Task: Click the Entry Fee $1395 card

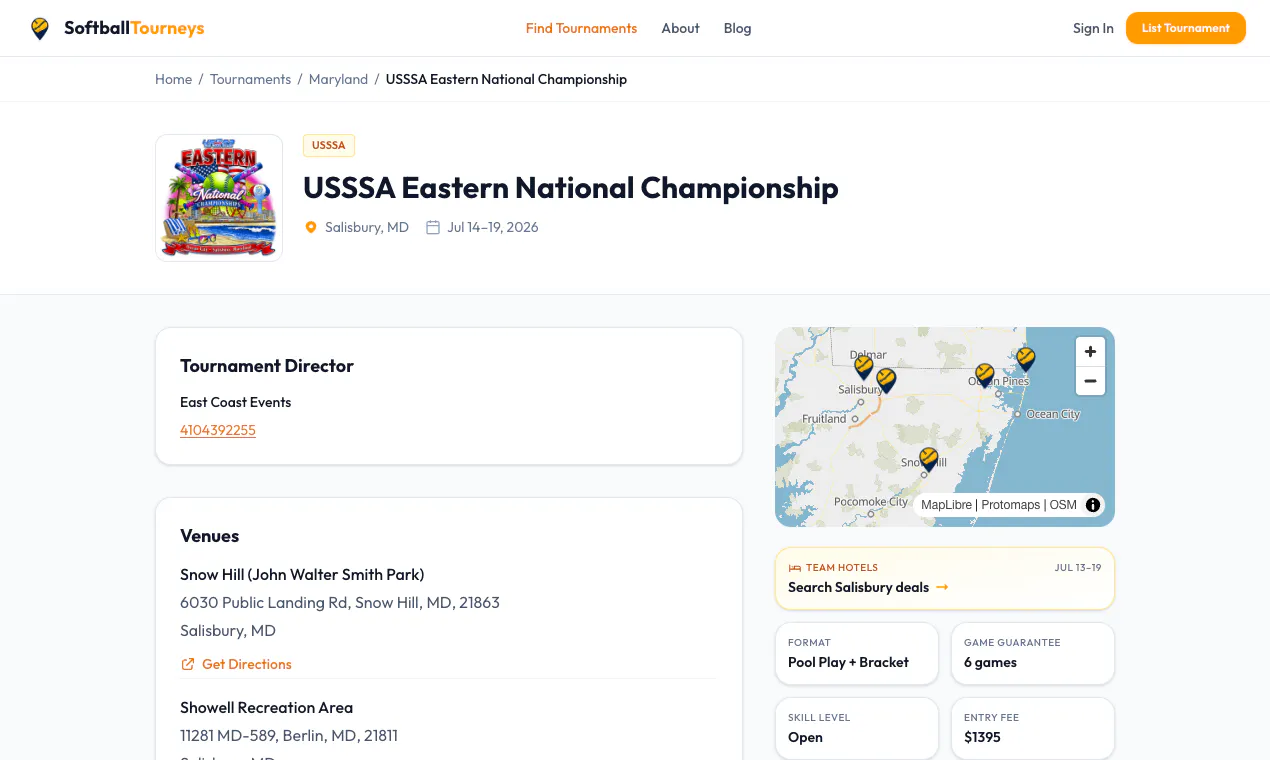Action: click(1033, 728)
